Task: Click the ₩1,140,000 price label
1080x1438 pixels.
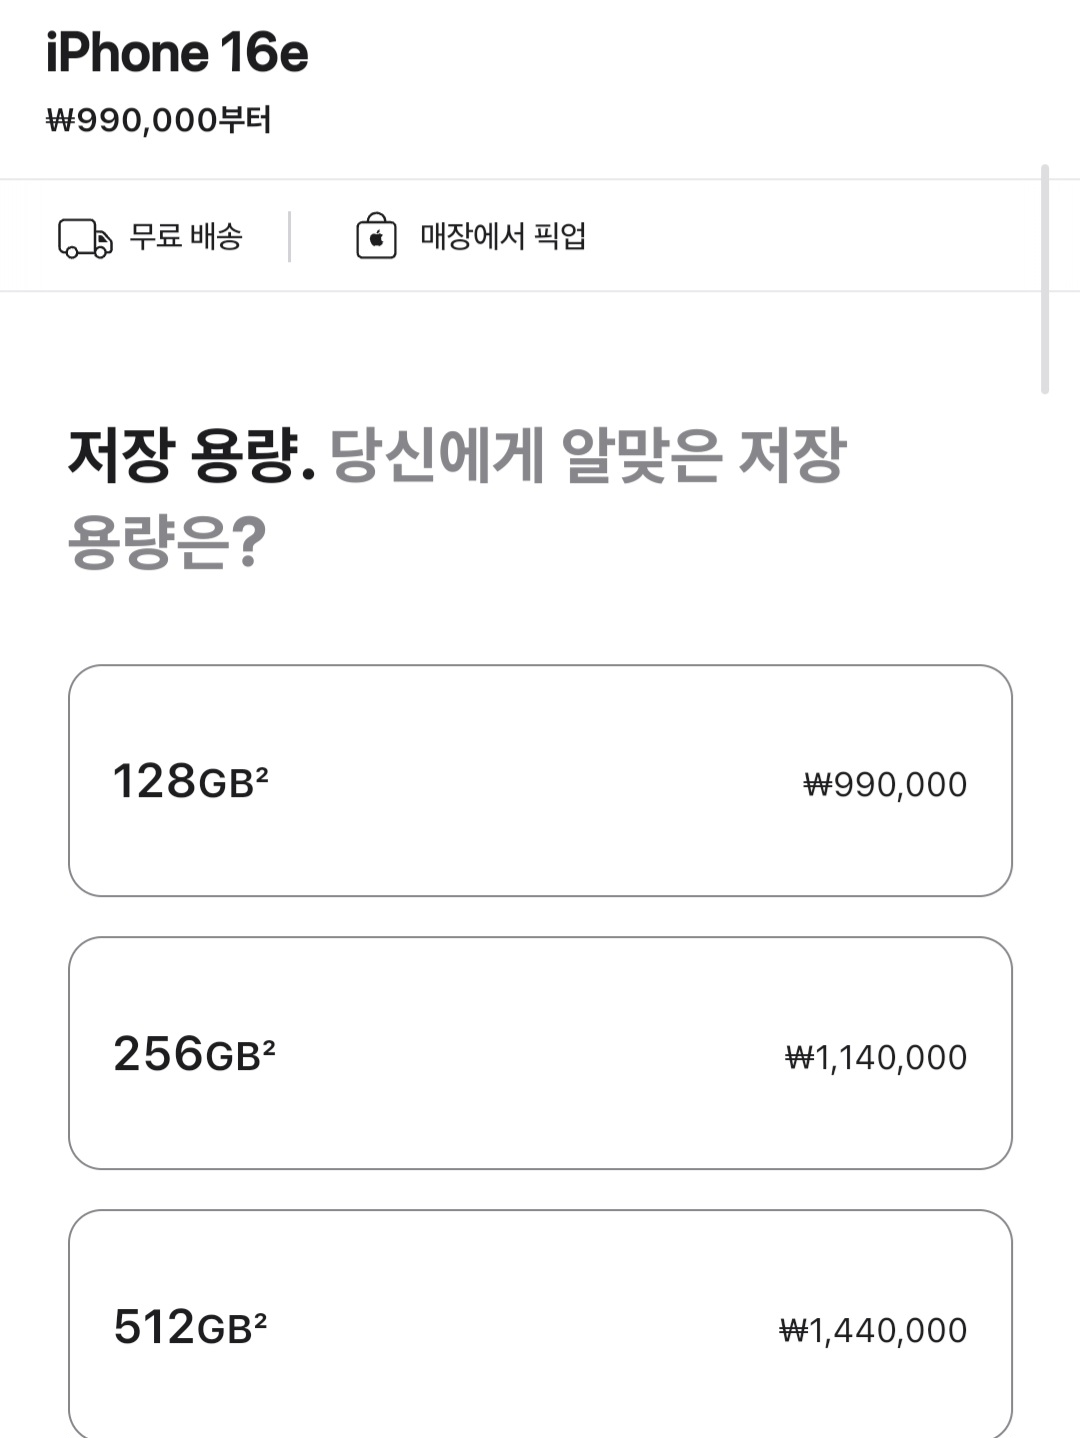Action: click(x=876, y=1058)
